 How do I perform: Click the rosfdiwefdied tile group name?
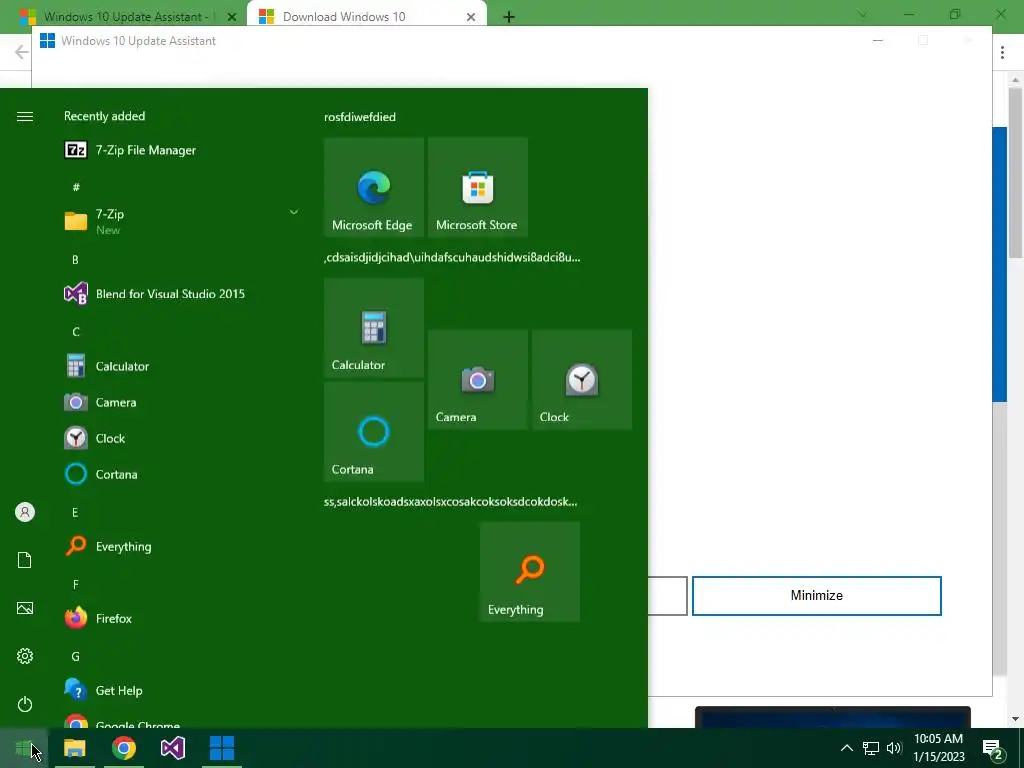point(360,117)
